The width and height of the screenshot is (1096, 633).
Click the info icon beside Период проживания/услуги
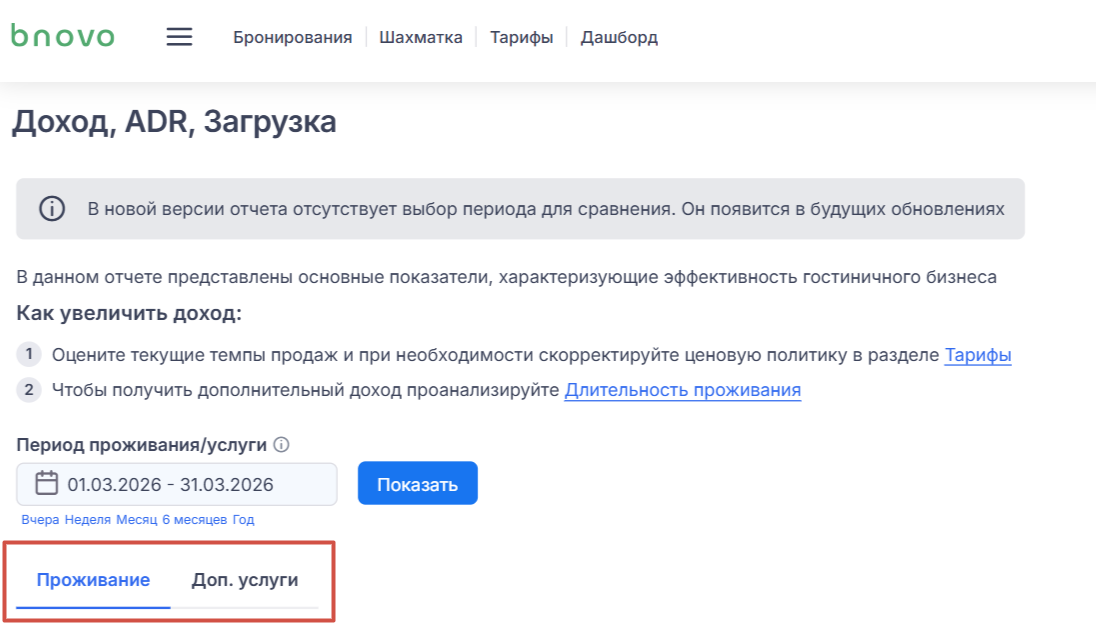point(282,445)
